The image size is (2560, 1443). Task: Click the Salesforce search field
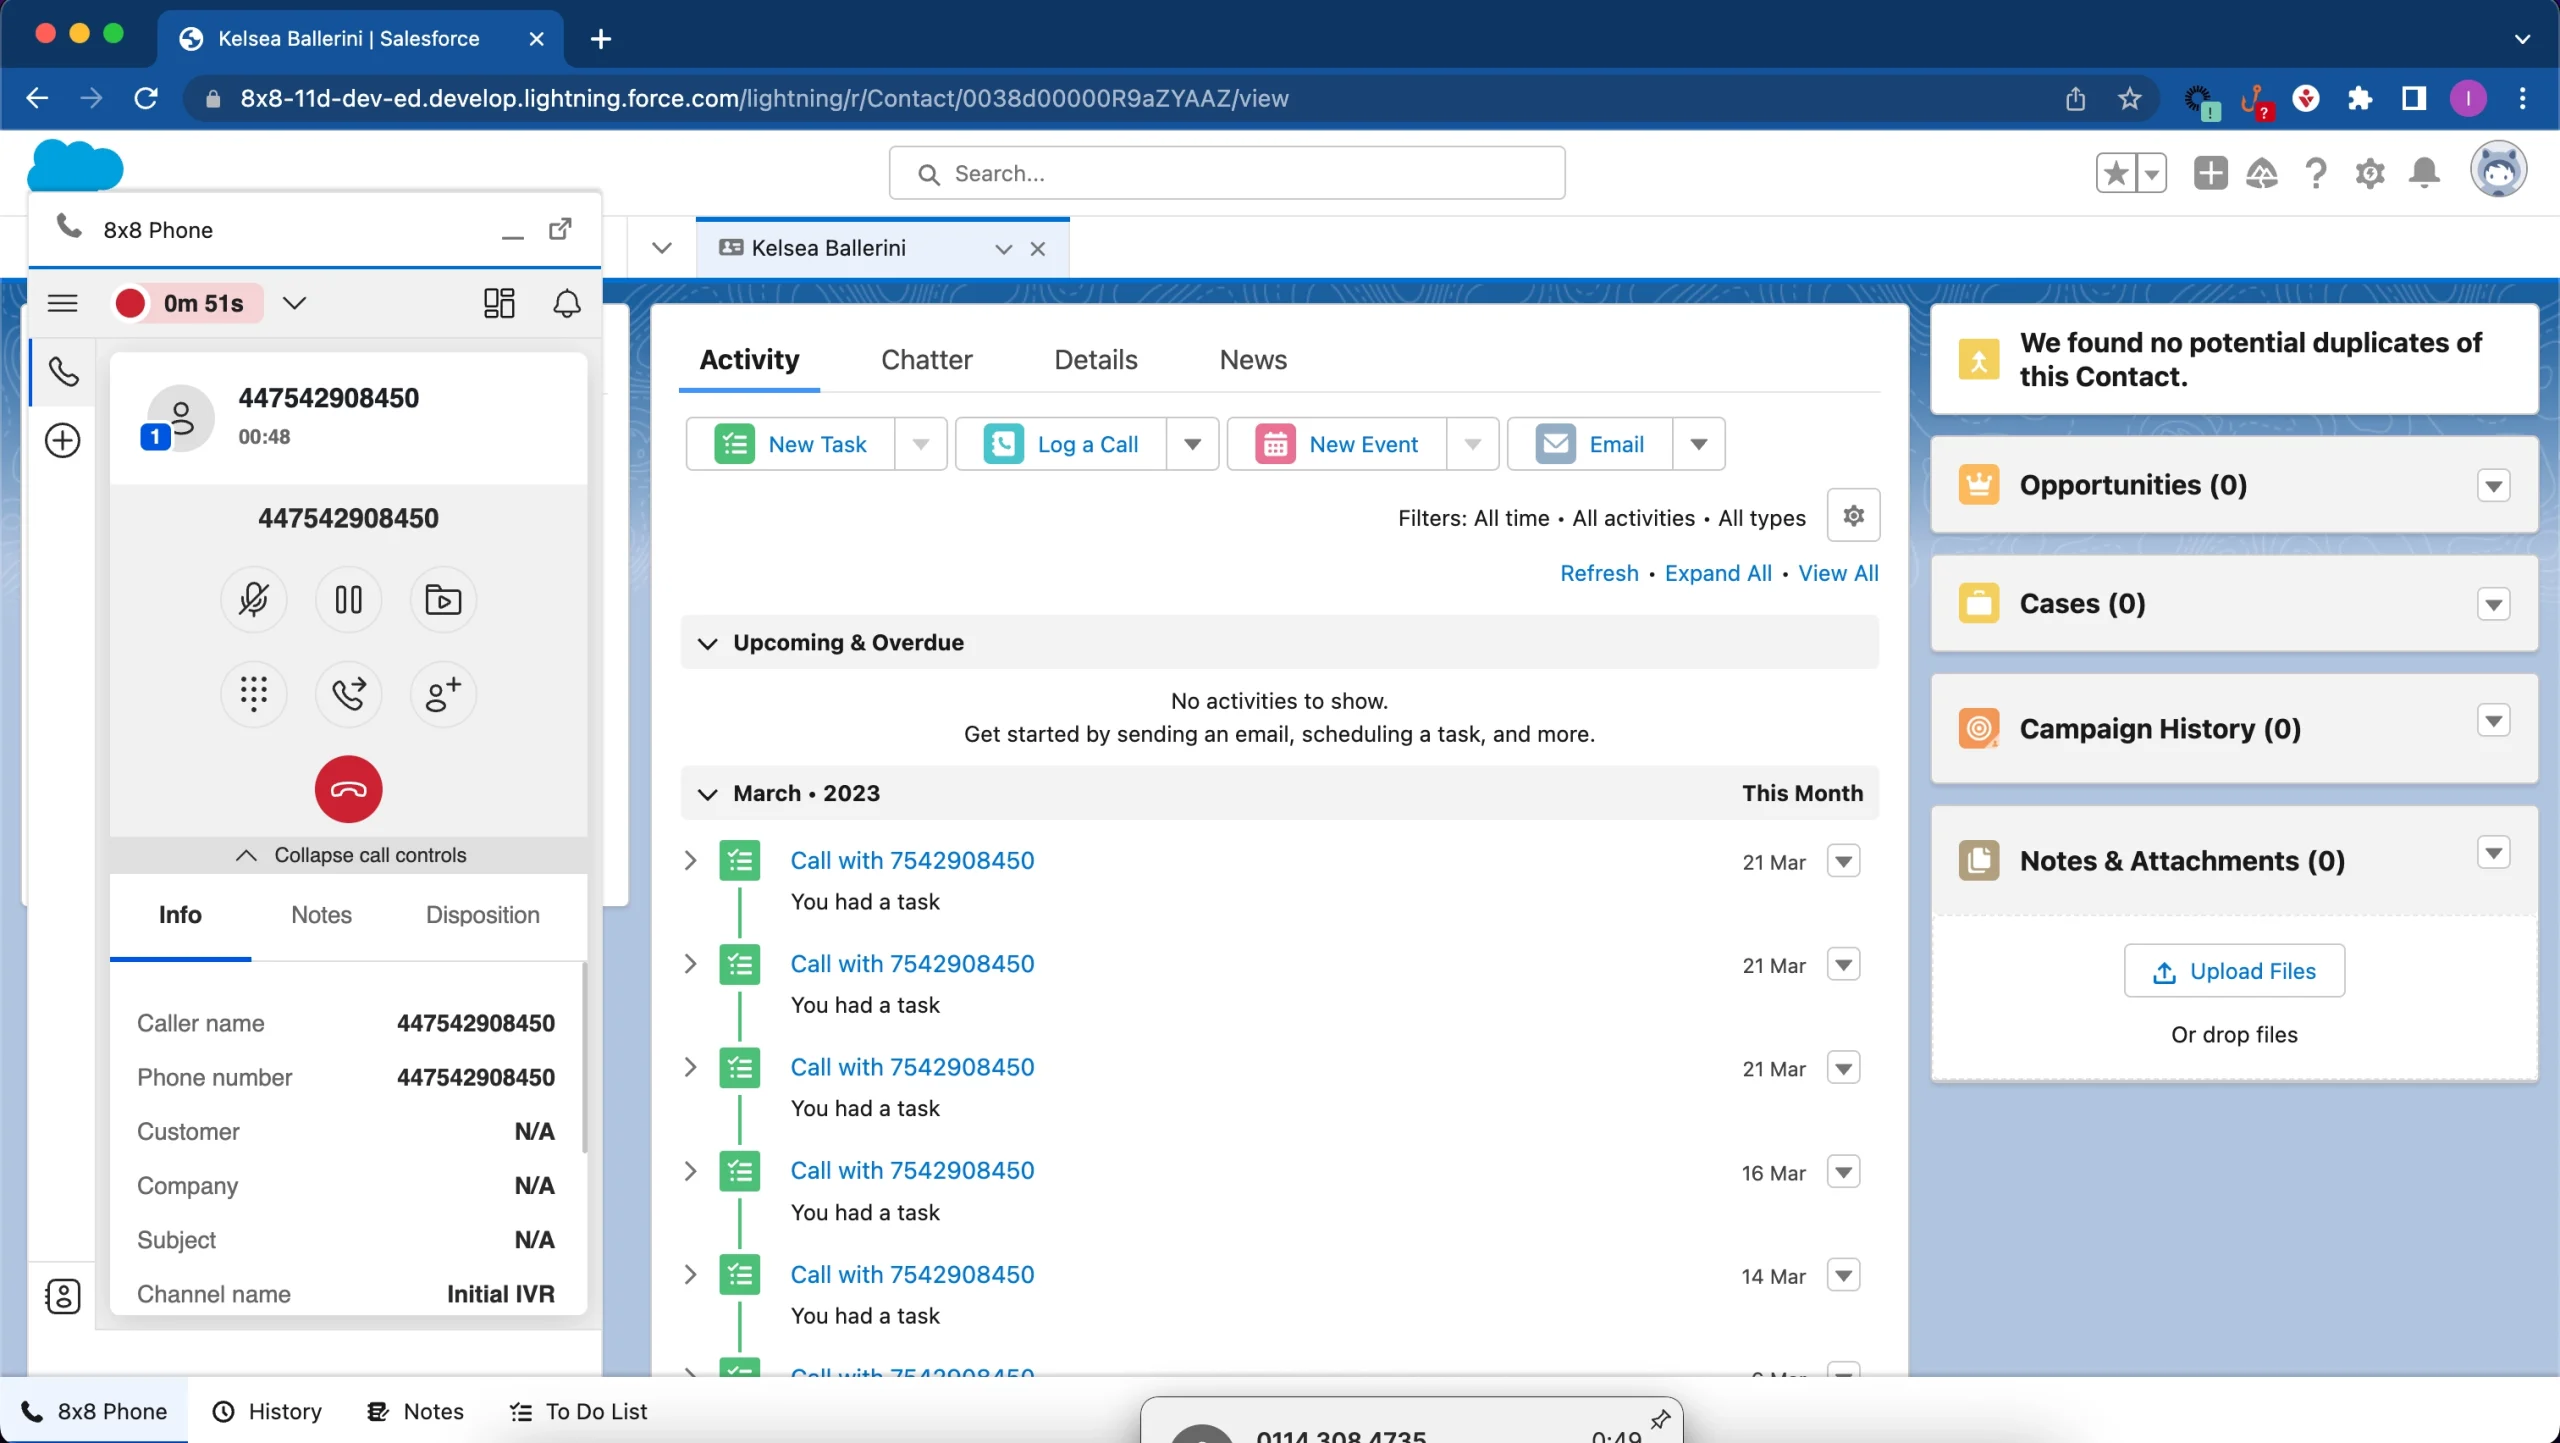1227,173
